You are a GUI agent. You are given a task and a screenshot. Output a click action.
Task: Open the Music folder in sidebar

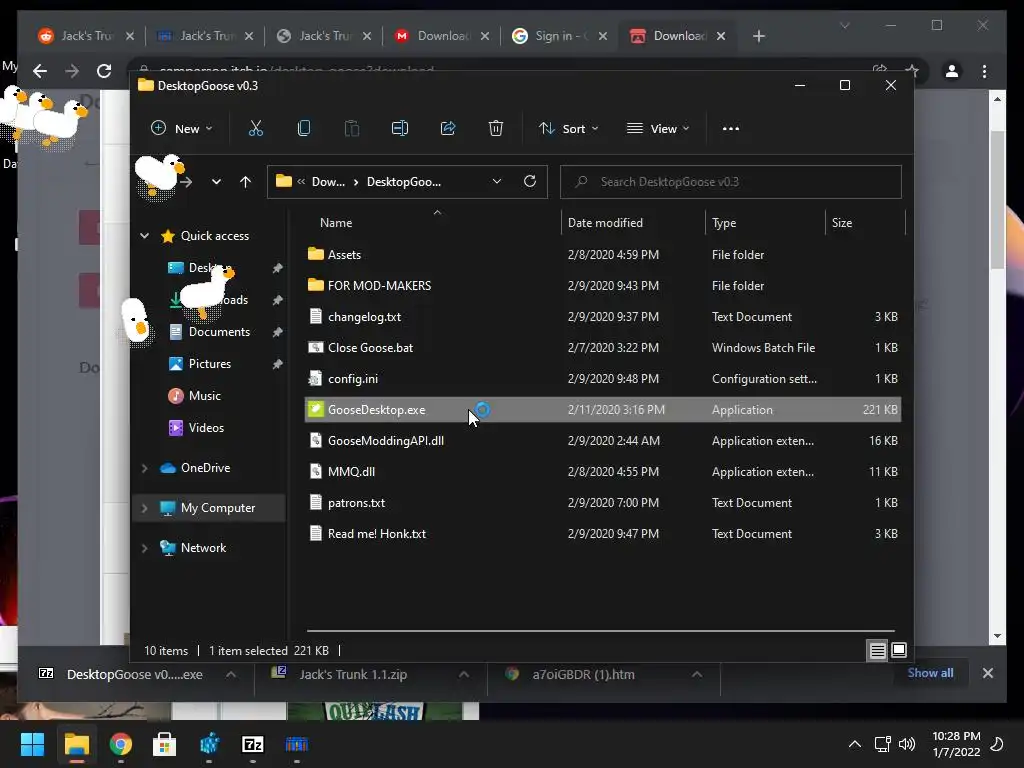(204, 396)
